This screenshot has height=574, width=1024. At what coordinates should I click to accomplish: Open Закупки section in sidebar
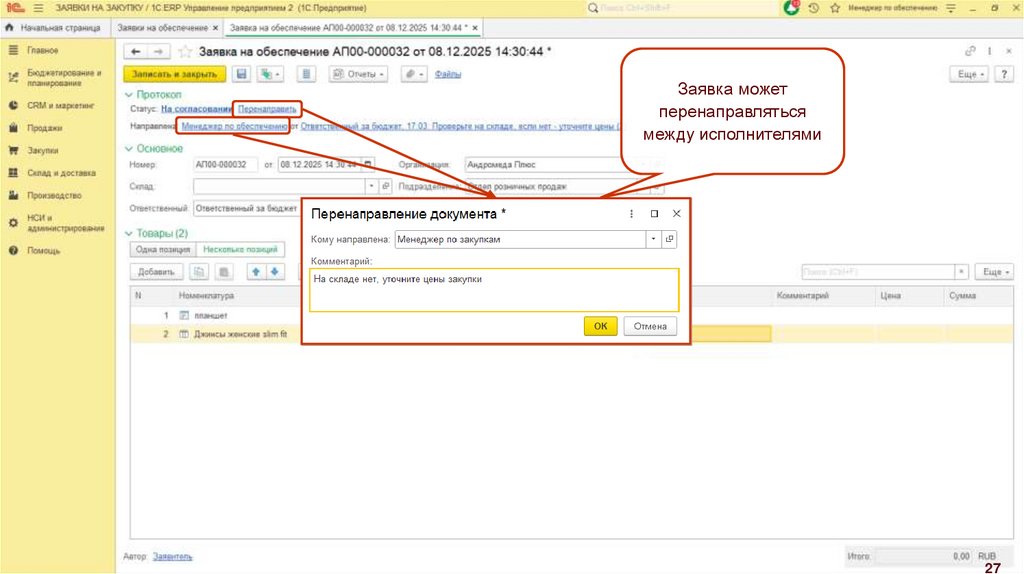[42, 150]
